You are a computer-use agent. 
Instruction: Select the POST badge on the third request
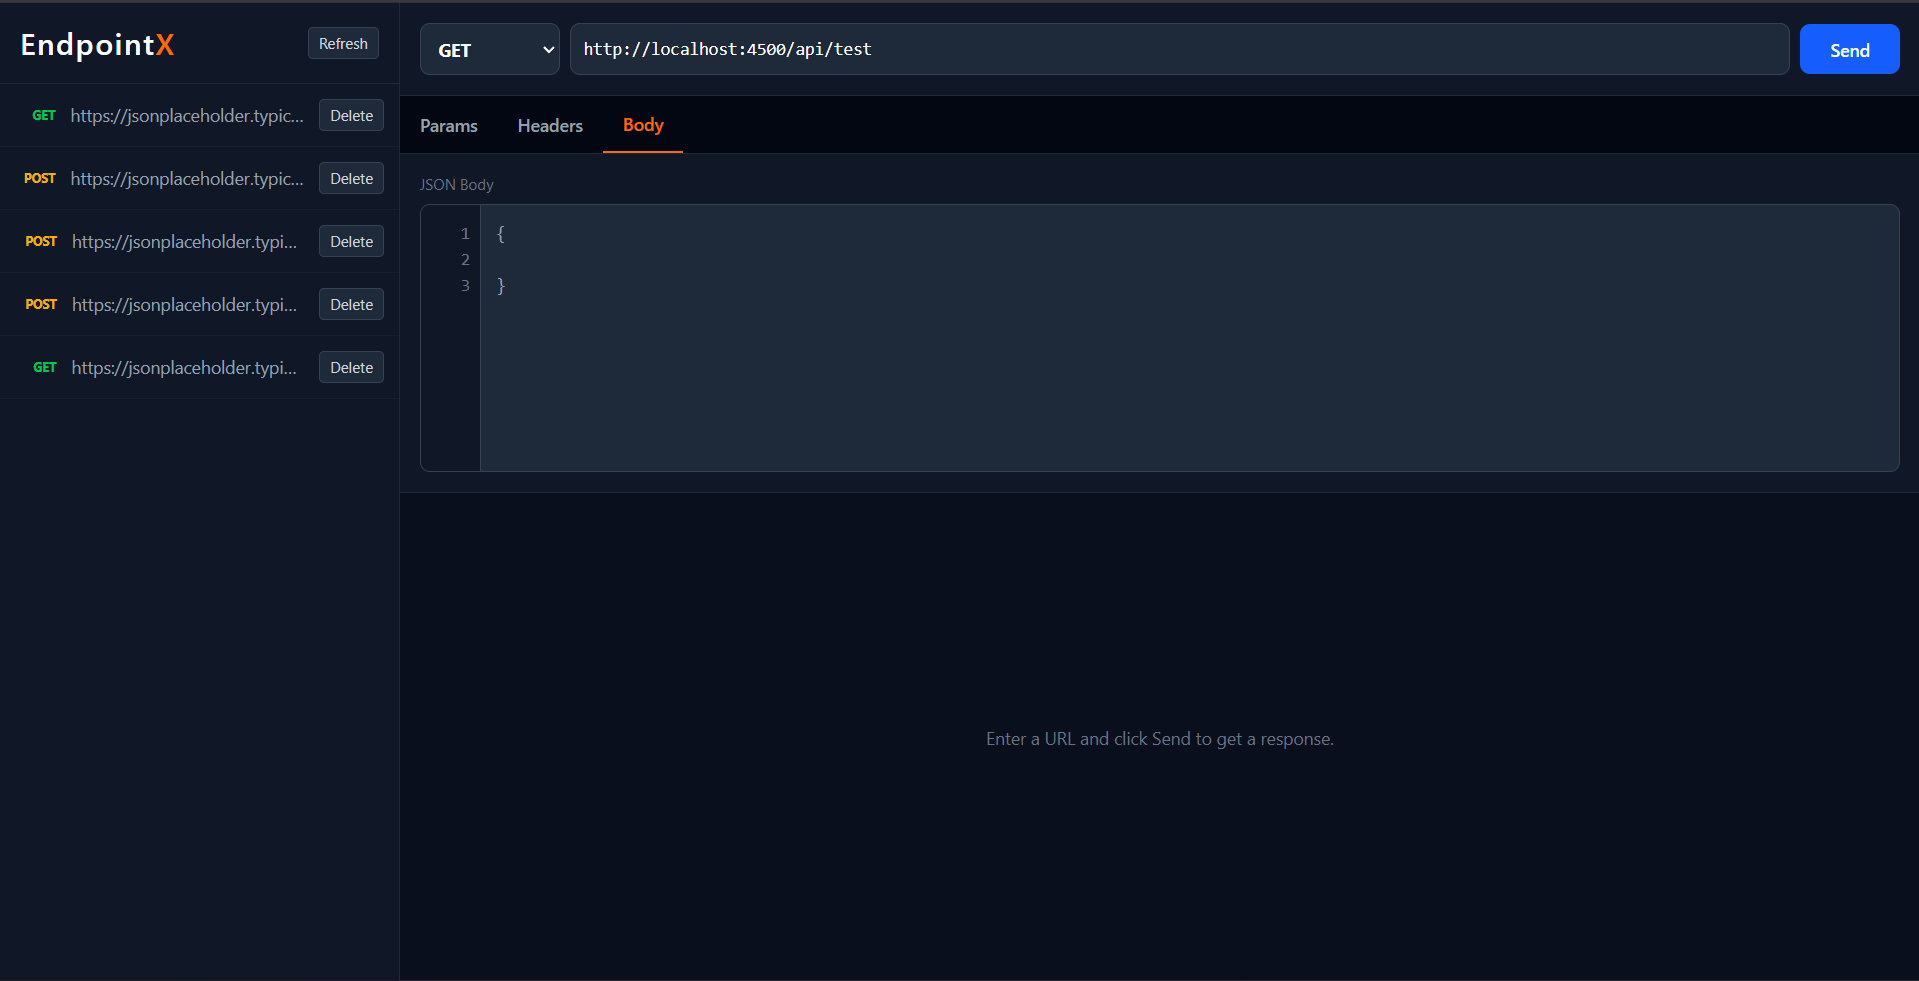(41, 241)
